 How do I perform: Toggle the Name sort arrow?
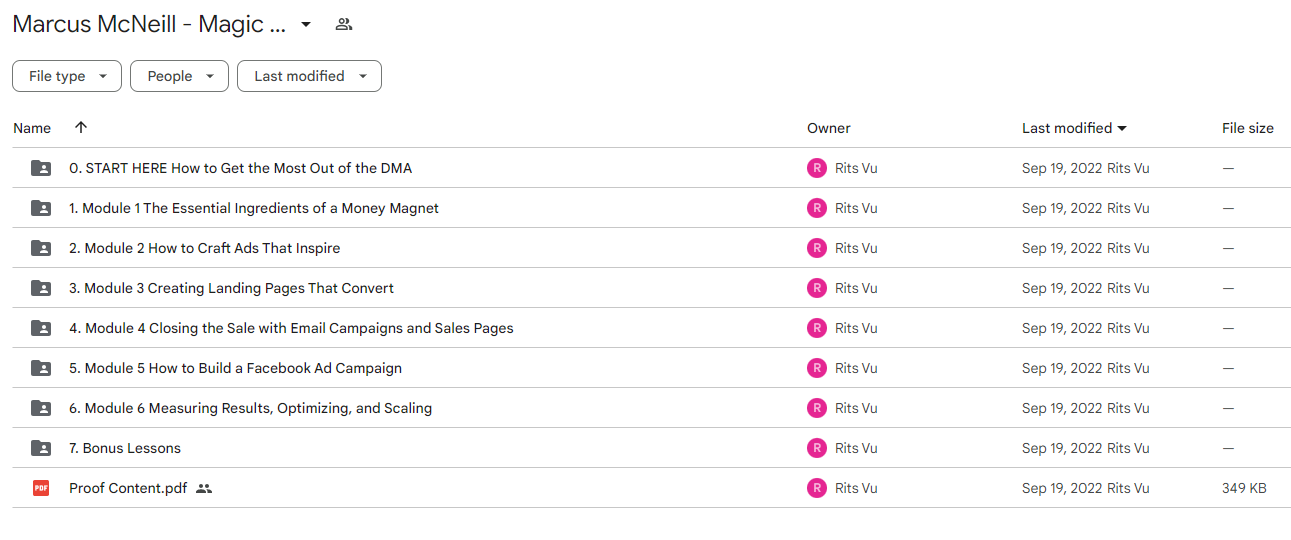[x=81, y=128]
